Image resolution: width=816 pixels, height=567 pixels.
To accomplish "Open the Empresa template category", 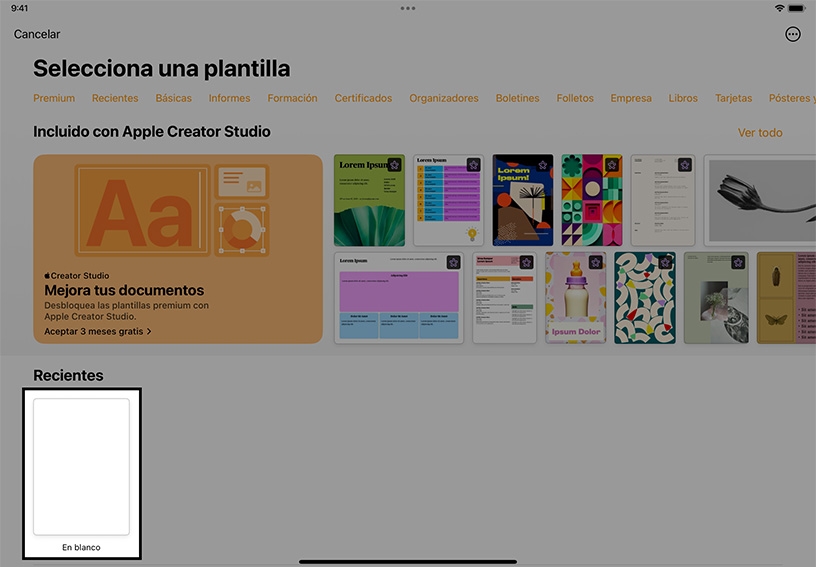I will [631, 98].
